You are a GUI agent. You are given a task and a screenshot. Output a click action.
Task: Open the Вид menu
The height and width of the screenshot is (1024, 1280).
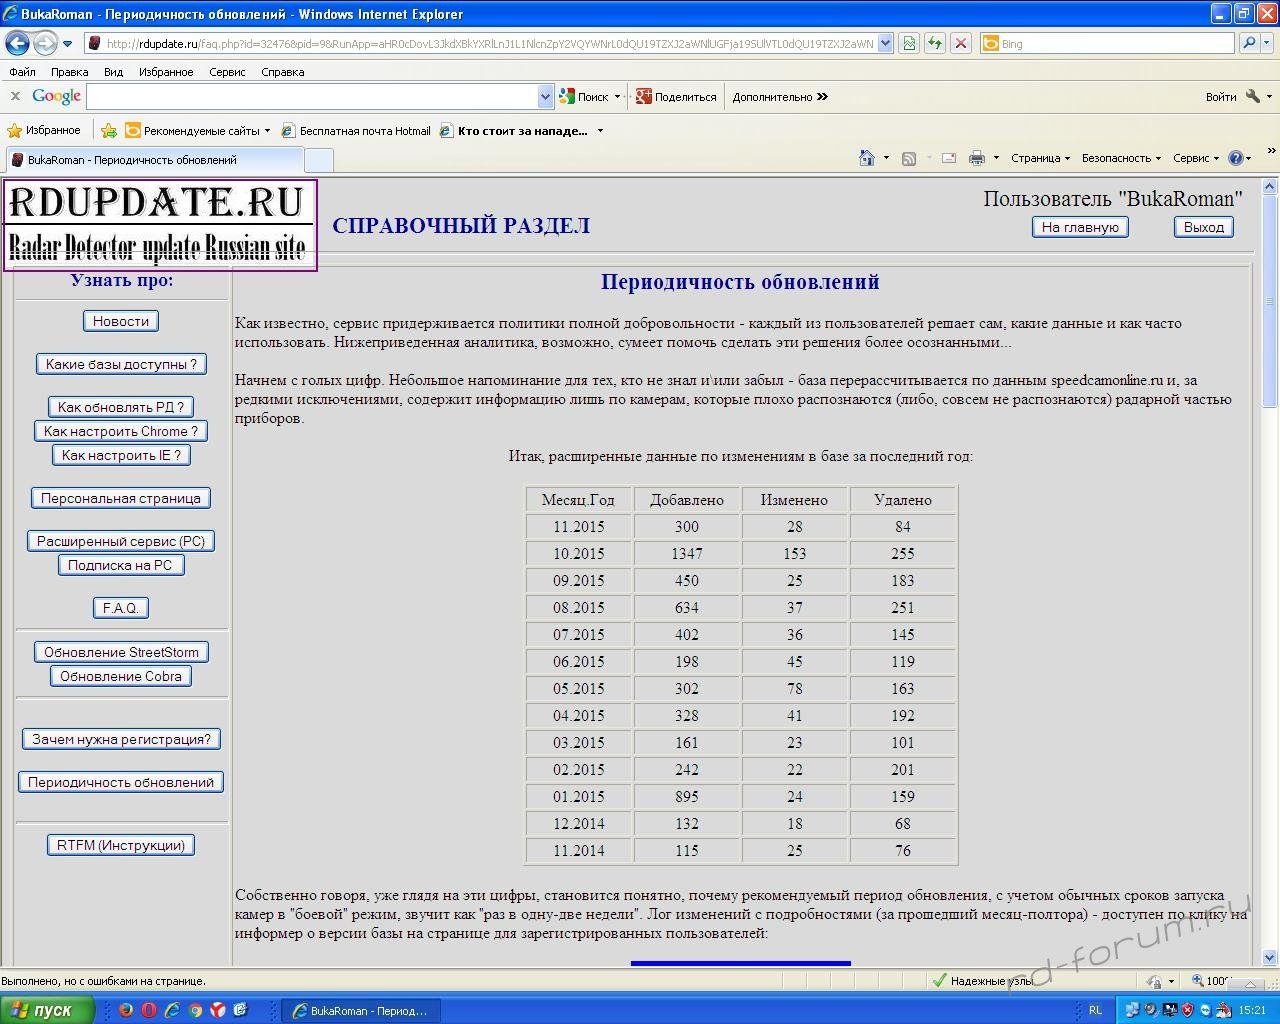[113, 72]
